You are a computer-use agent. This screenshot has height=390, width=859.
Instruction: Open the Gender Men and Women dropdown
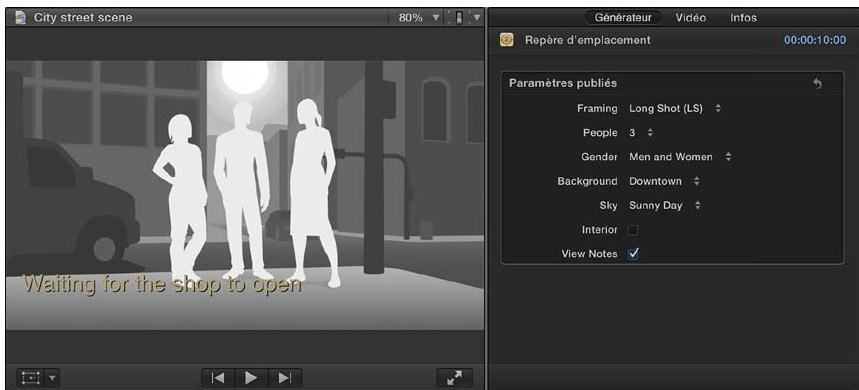click(x=680, y=157)
